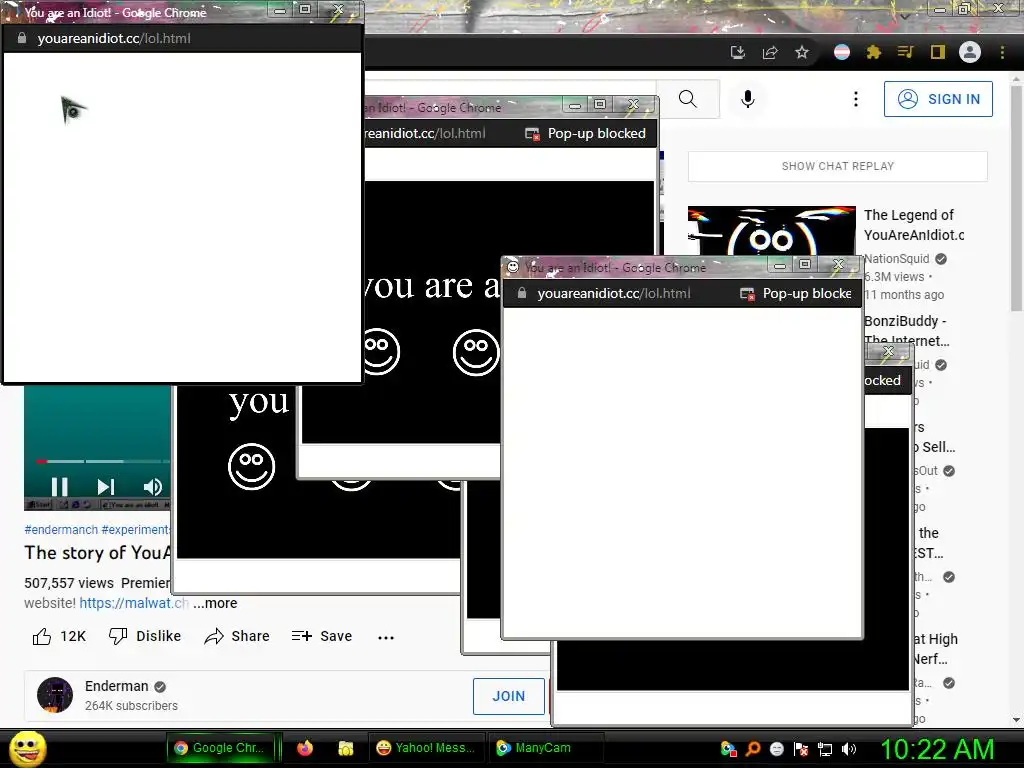Click smiley favicon of front-right popup title bar

click(513, 266)
